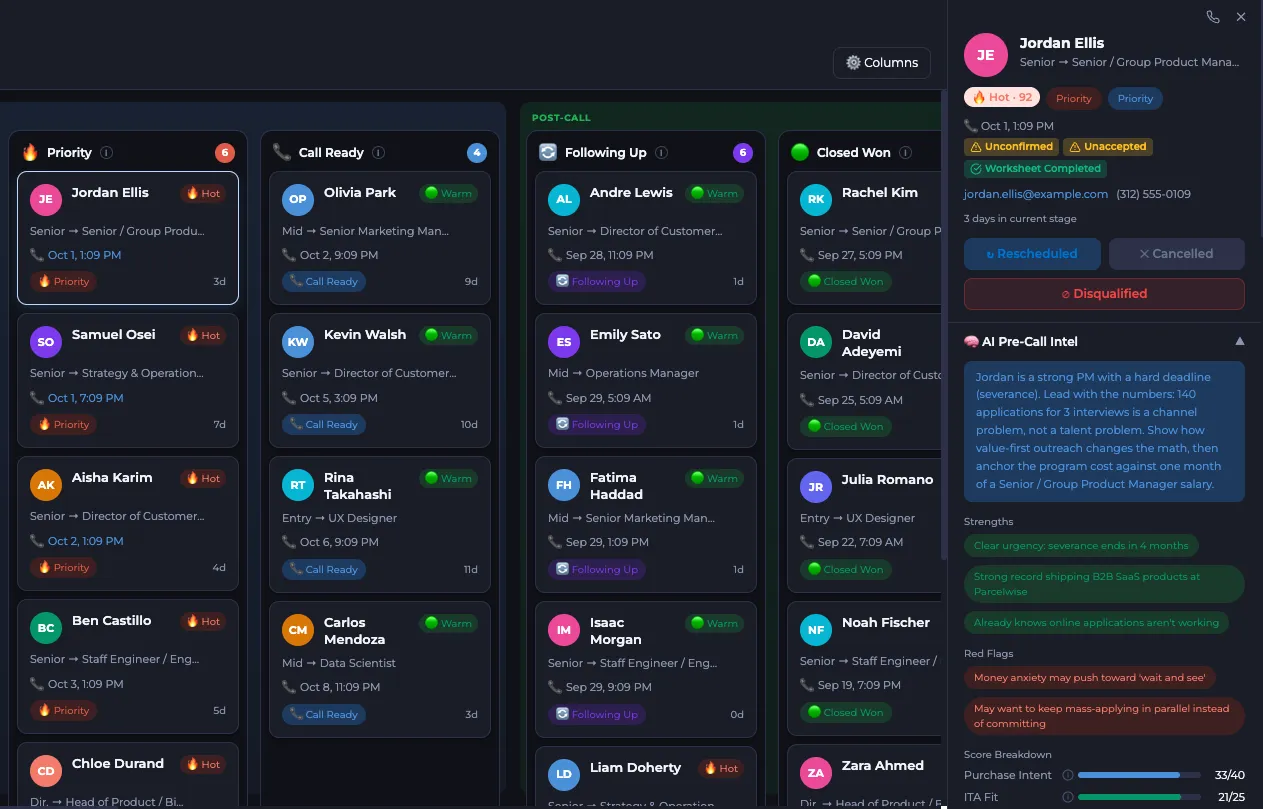Screen dimensions: 1263x809
Task: Click the Following Up pill on Emily Sato's card
Action: 597,425
